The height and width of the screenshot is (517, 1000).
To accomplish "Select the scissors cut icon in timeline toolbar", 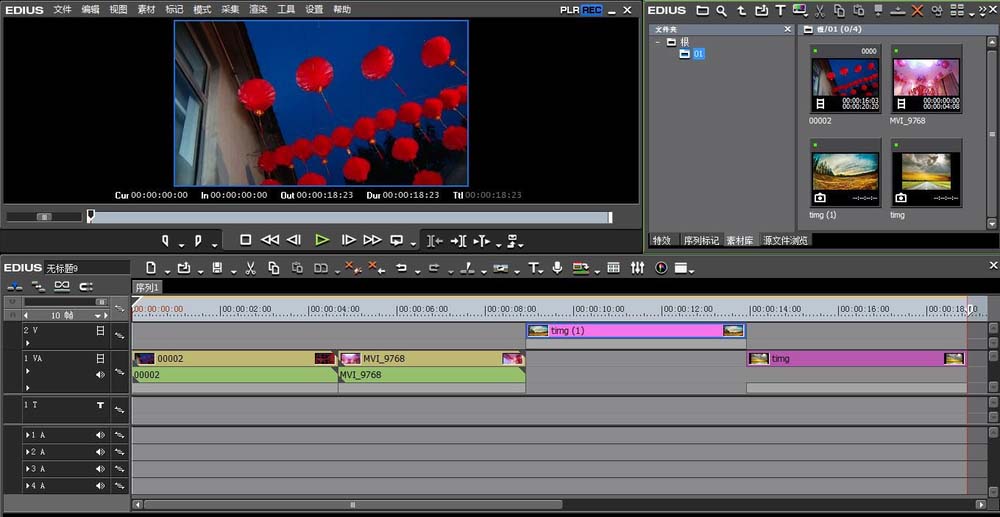I will (251, 268).
